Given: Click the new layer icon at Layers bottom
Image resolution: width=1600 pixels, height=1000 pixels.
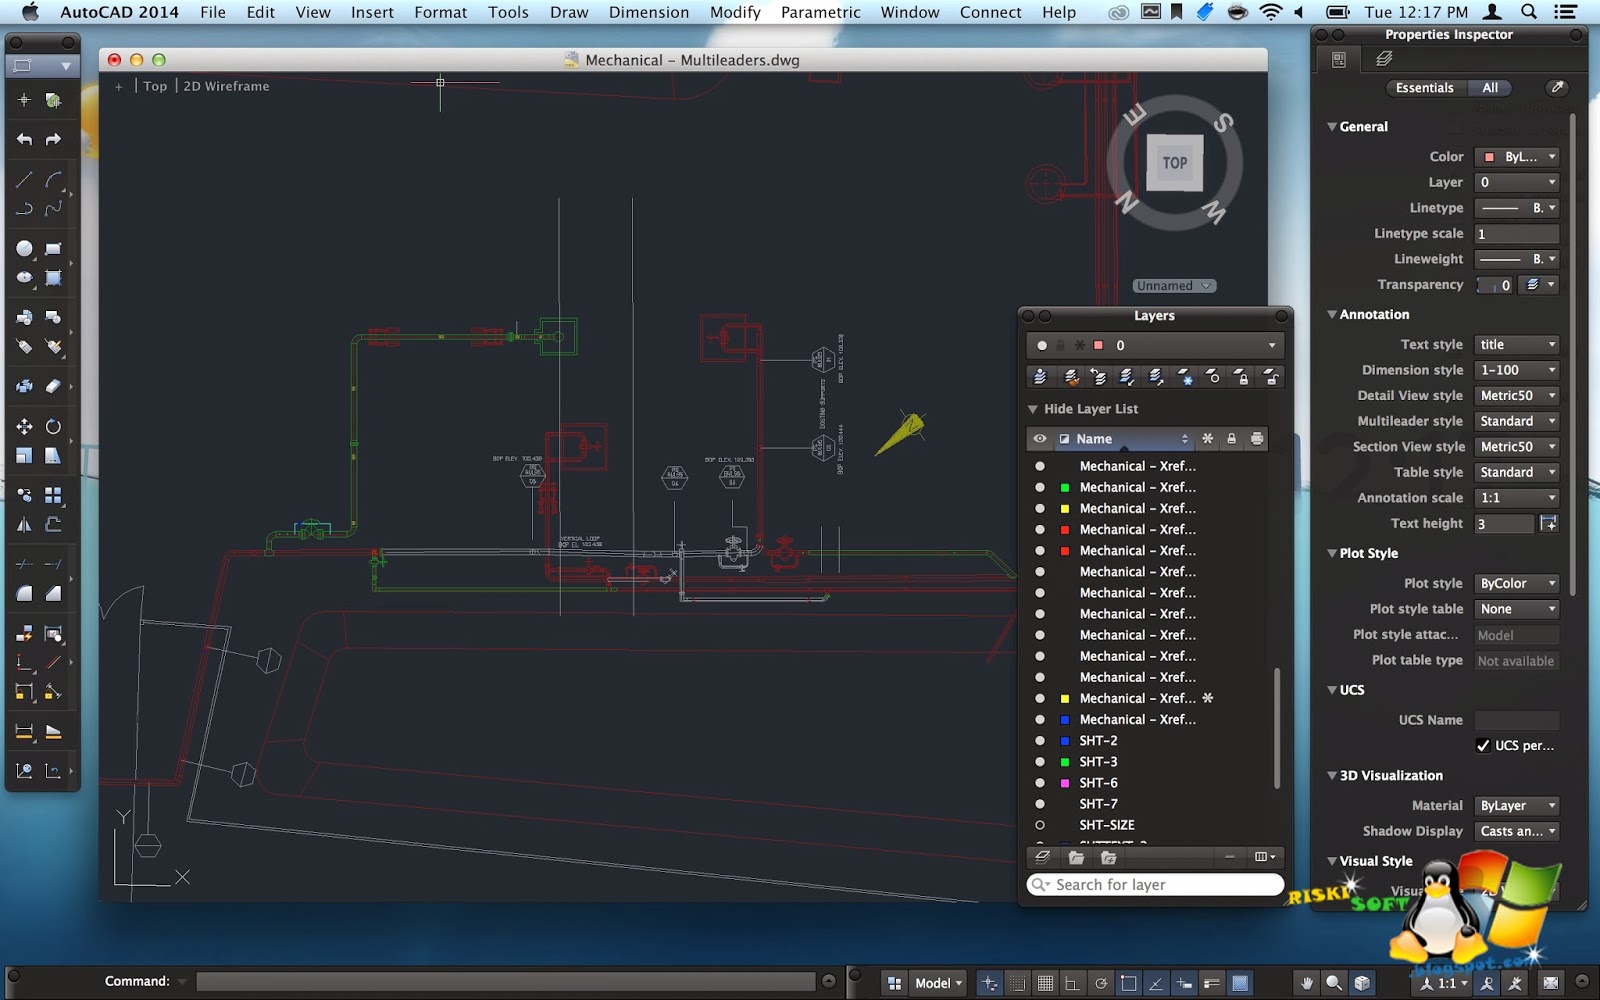Looking at the screenshot, I should (x=1042, y=857).
